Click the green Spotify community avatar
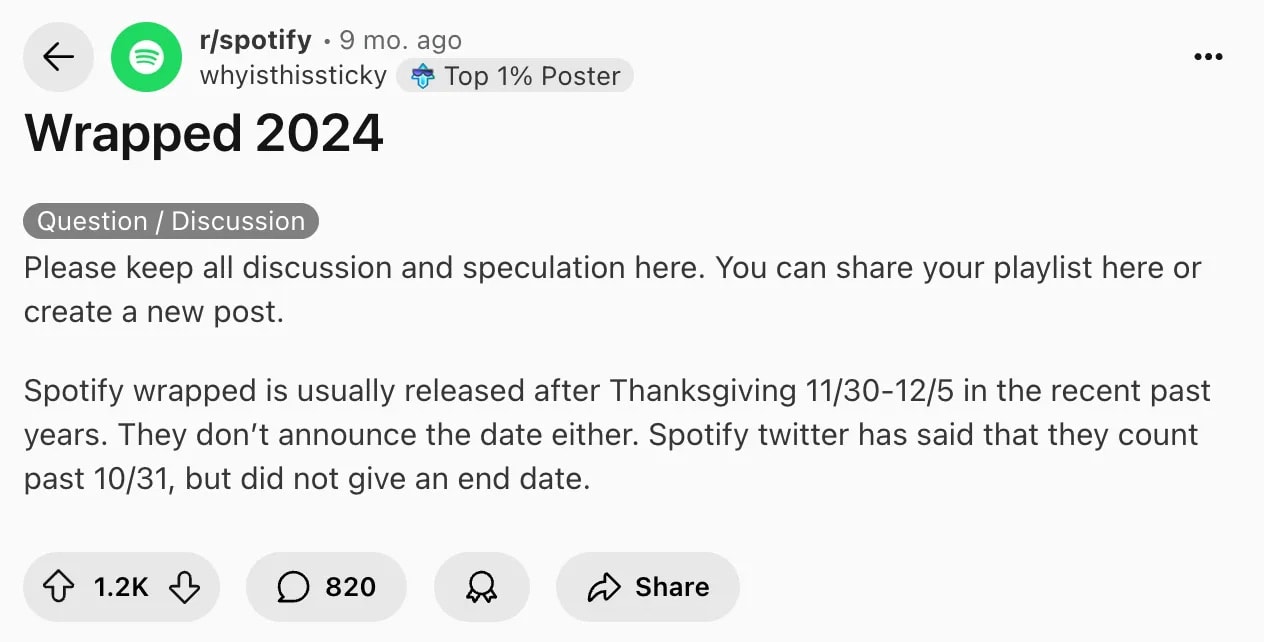Image resolution: width=1264 pixels, height=642 pixels. (146, 57)
